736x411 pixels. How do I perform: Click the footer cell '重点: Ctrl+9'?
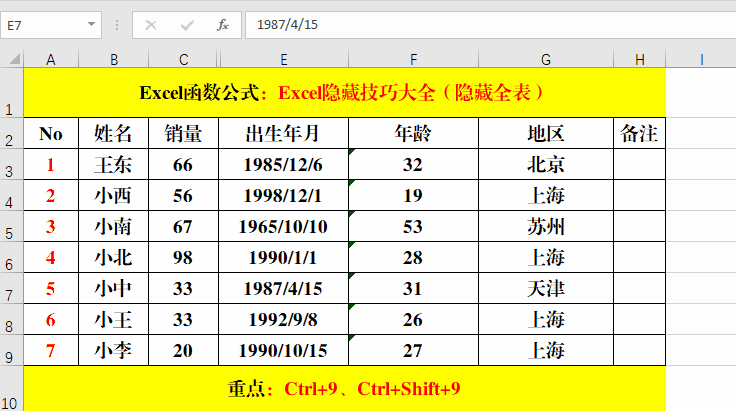coord(345,389)
